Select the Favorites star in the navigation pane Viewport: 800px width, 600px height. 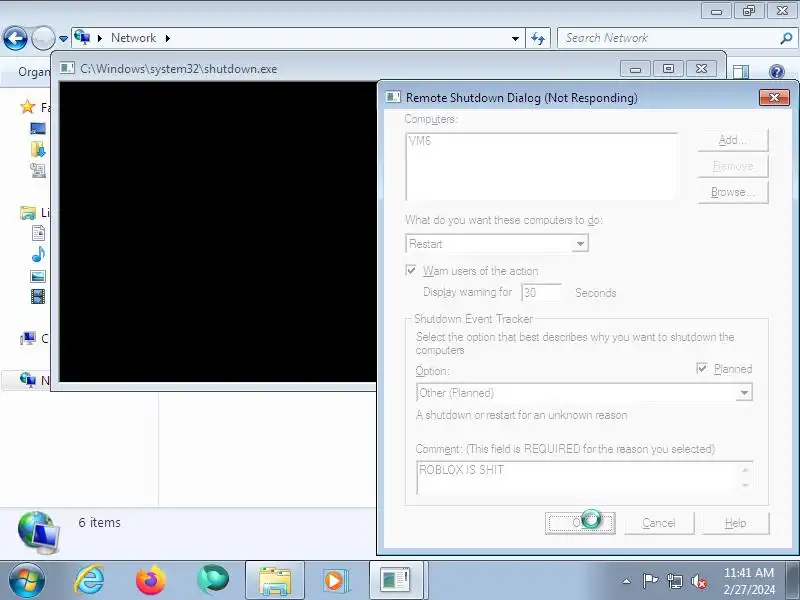[x=27, y=107]
